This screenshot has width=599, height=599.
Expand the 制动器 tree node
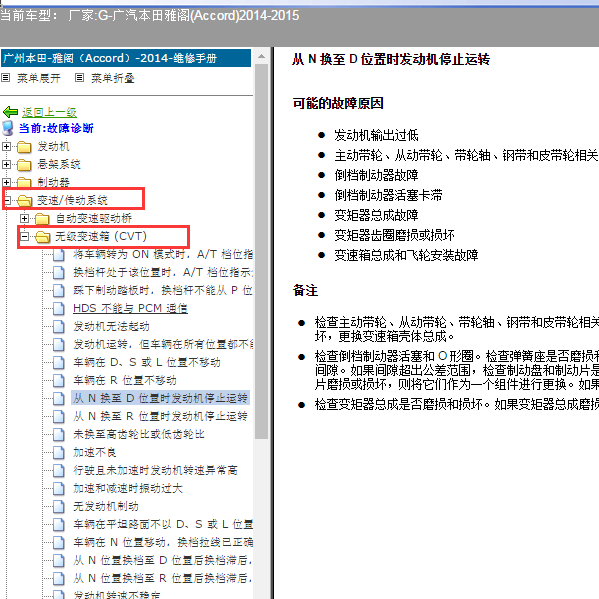point(6,182)
